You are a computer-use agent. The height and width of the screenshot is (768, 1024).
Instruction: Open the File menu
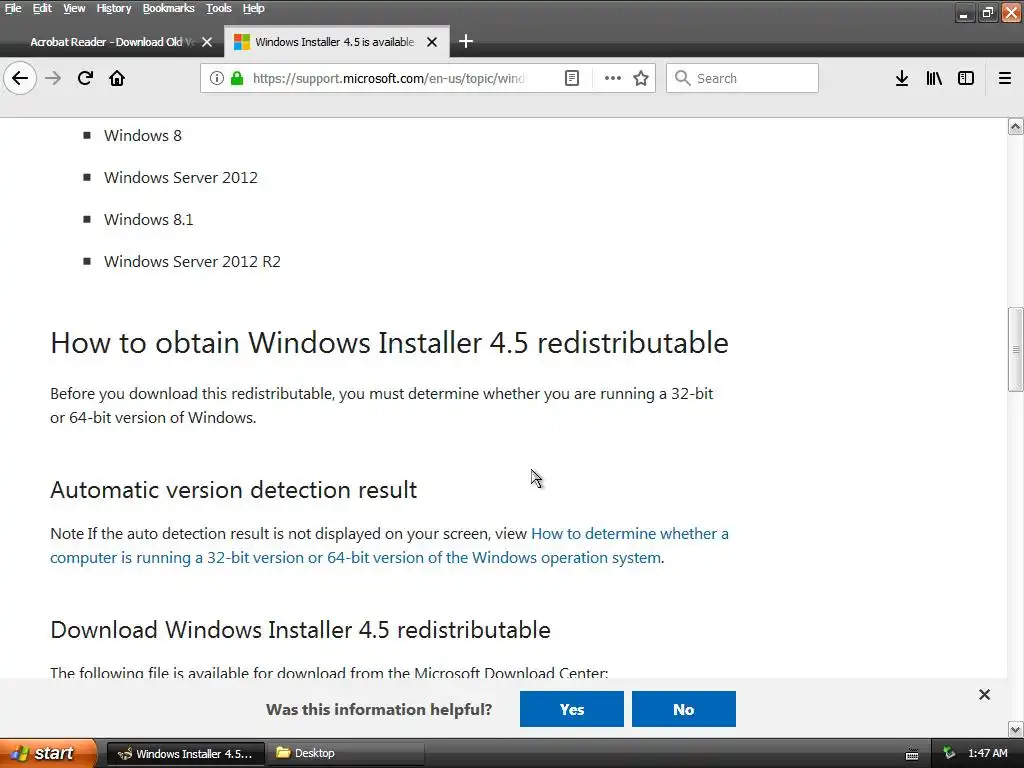(x=13, y=8)
